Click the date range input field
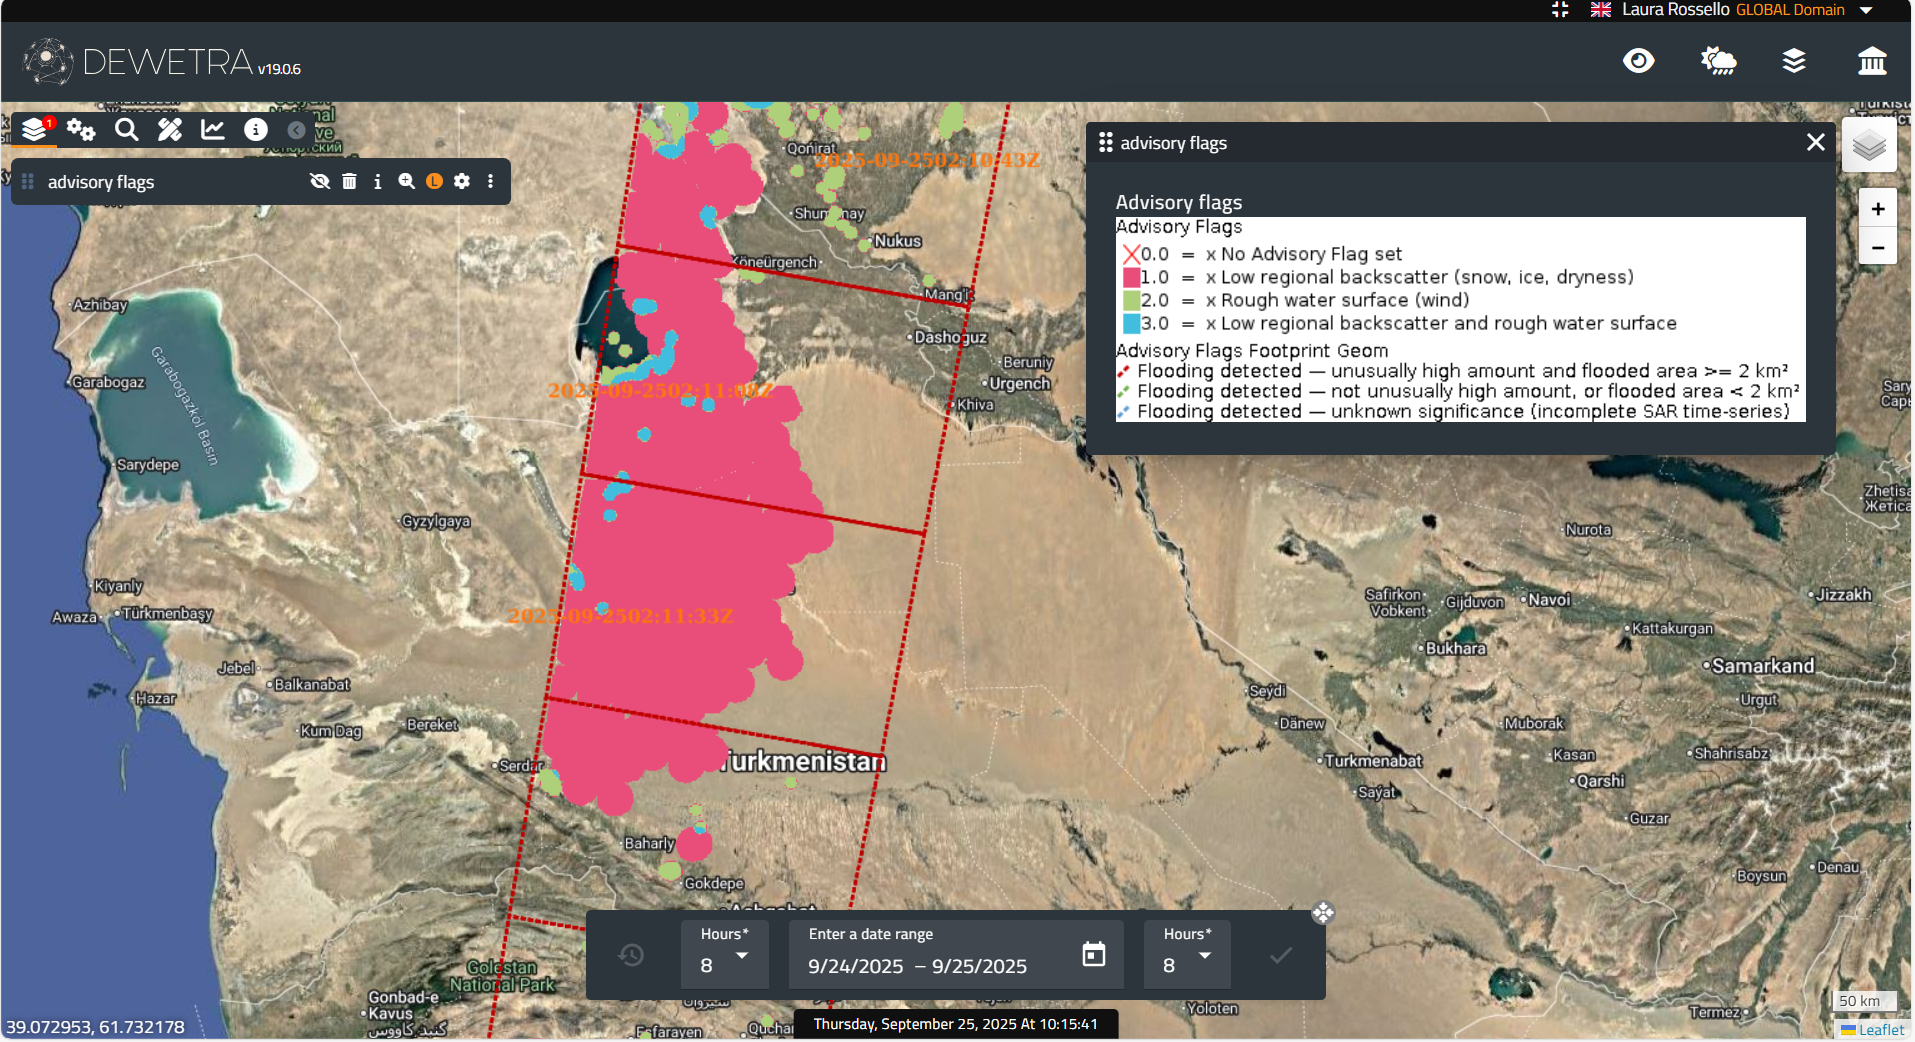This screenshot has height=1042, width=1915. click(930, 966)
